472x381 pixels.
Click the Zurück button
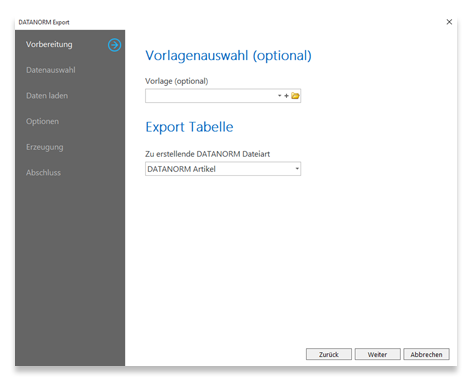[329, 354]
